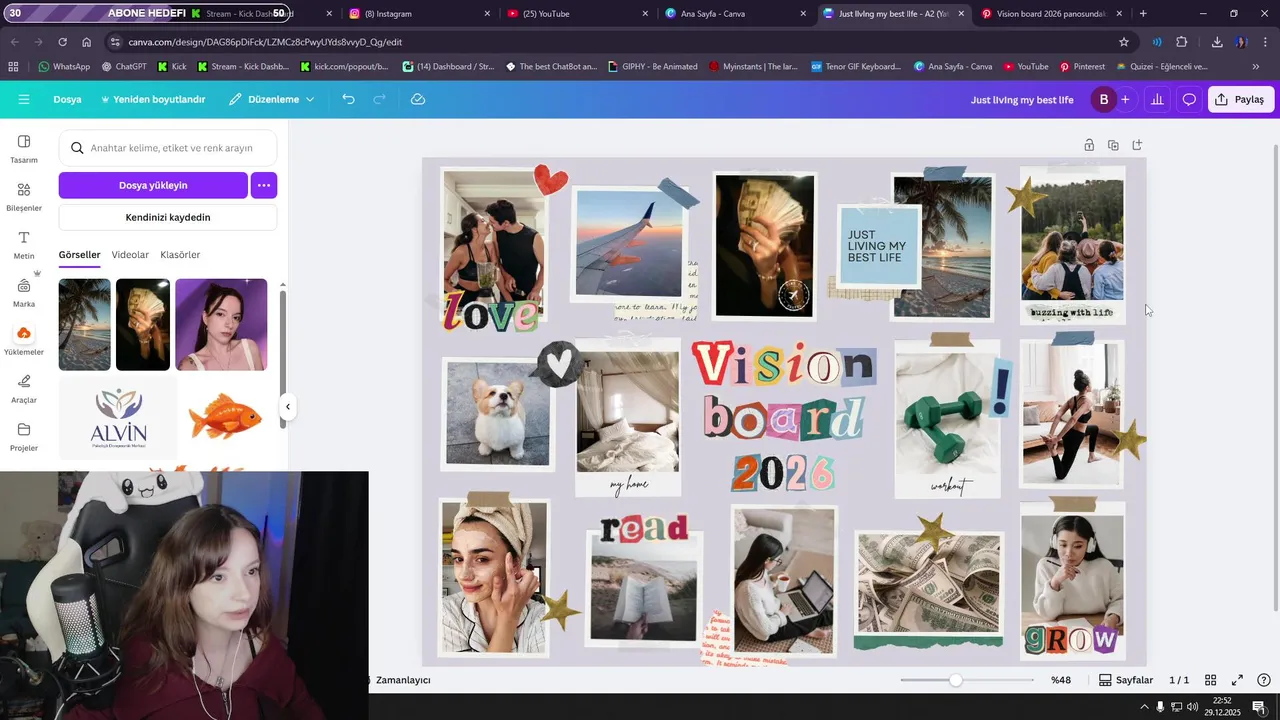Switch to the Videolar tab
Screen dimensions: 1280x720
(130, 255)
